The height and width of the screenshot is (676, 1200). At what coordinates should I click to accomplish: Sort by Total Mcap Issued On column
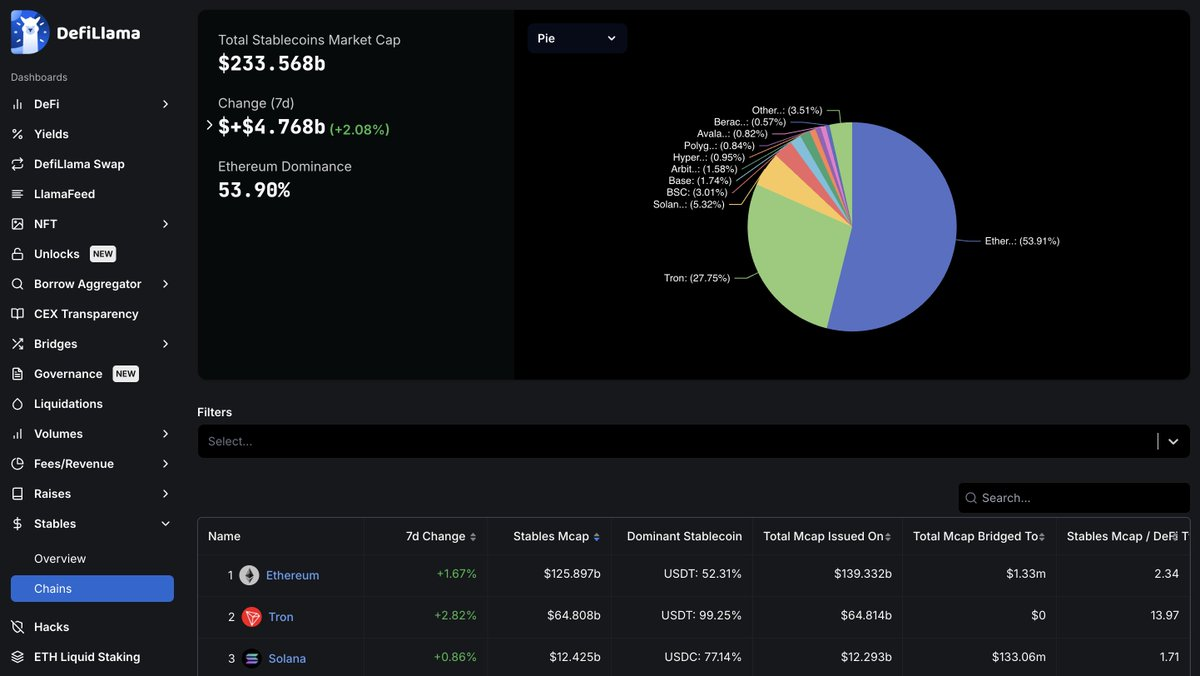point(827,536)
